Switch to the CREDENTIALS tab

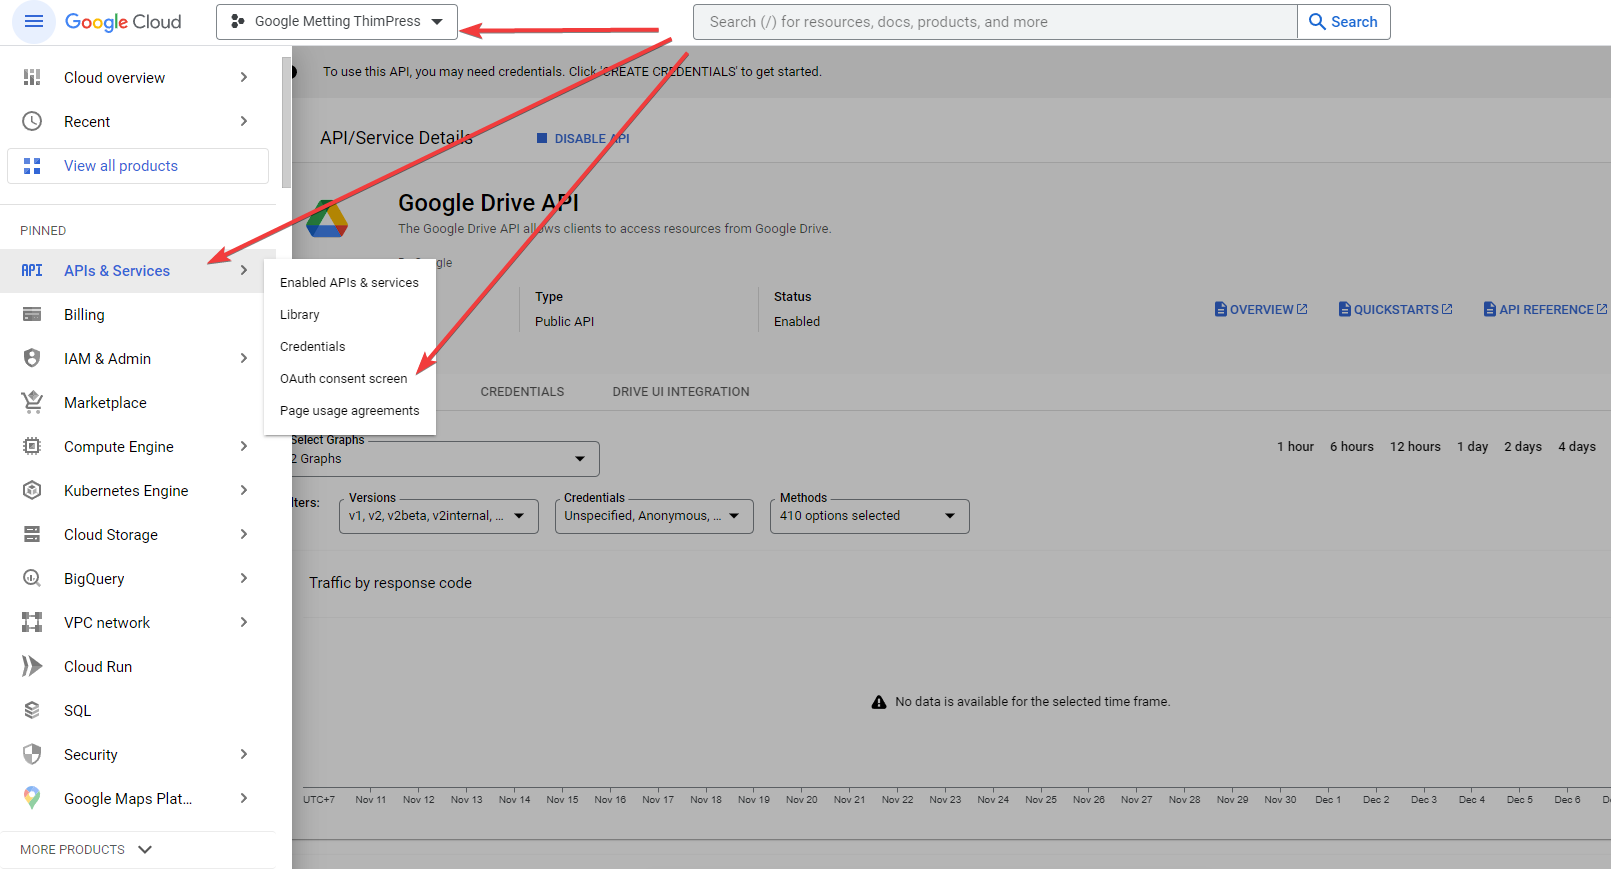pyautogui.click(x=522, y=392)
